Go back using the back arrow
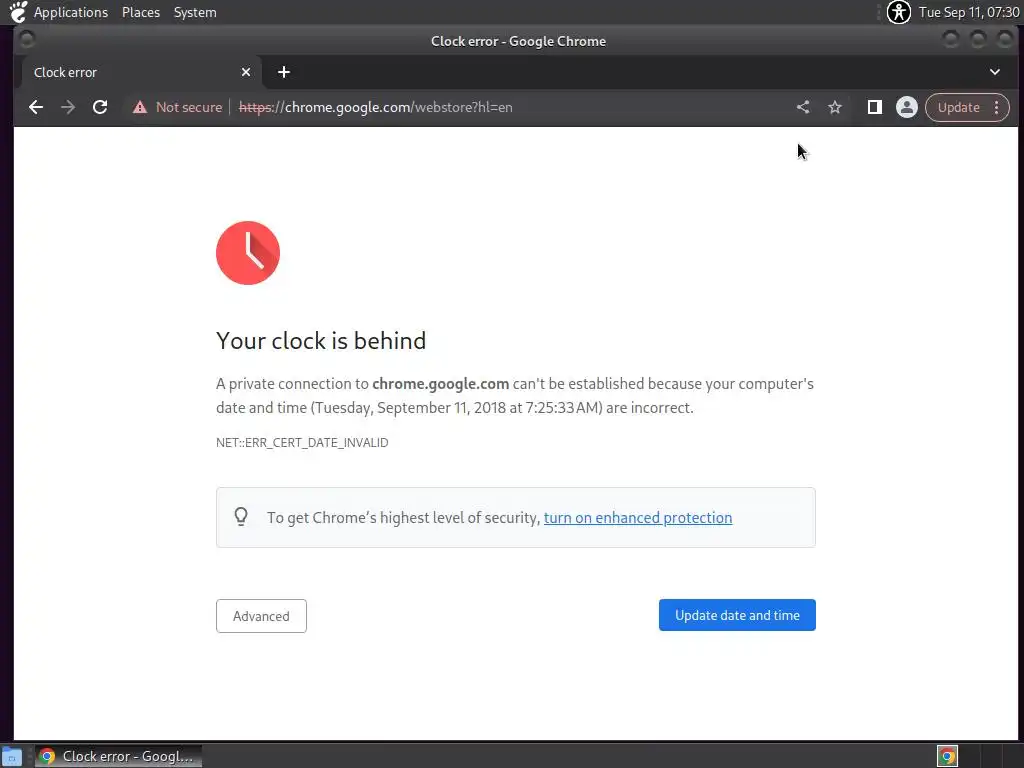 [36, 107]
